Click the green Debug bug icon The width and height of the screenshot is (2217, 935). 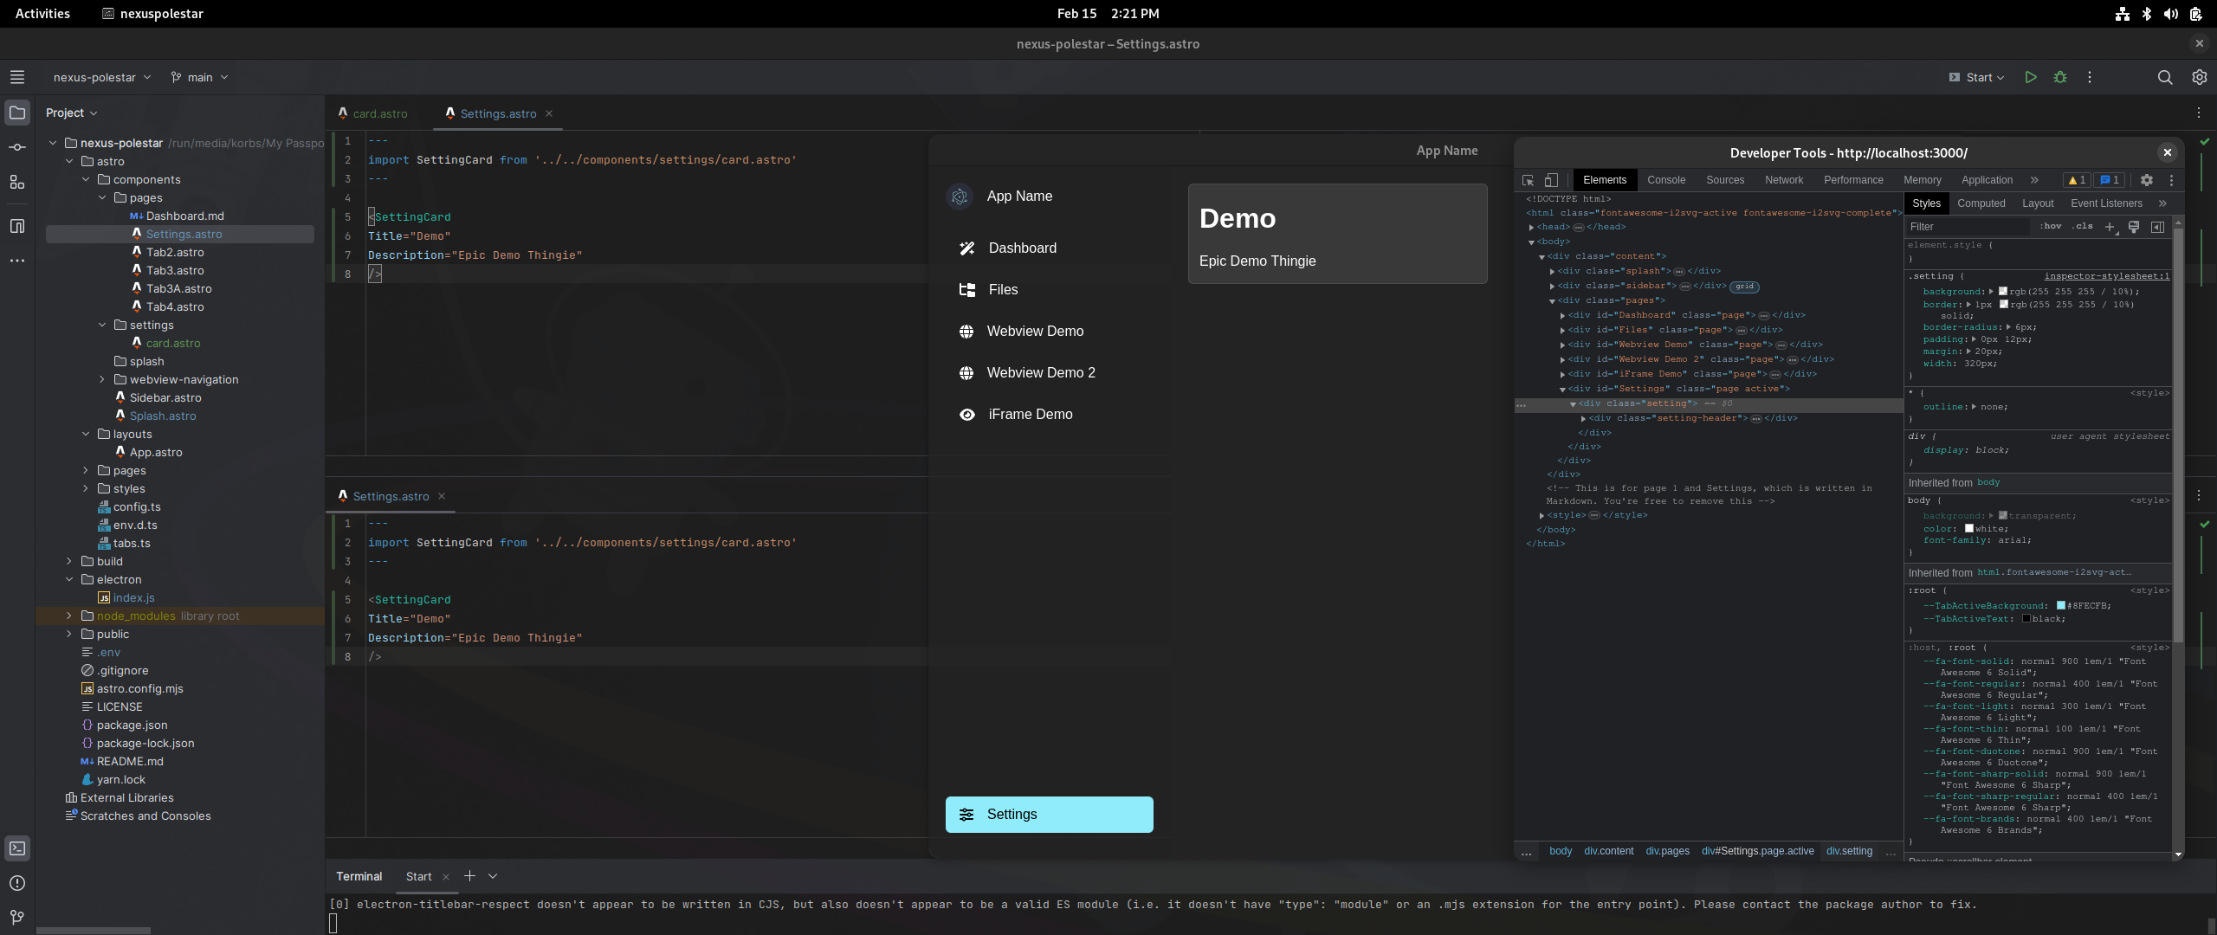click(x=2060, y=77)
